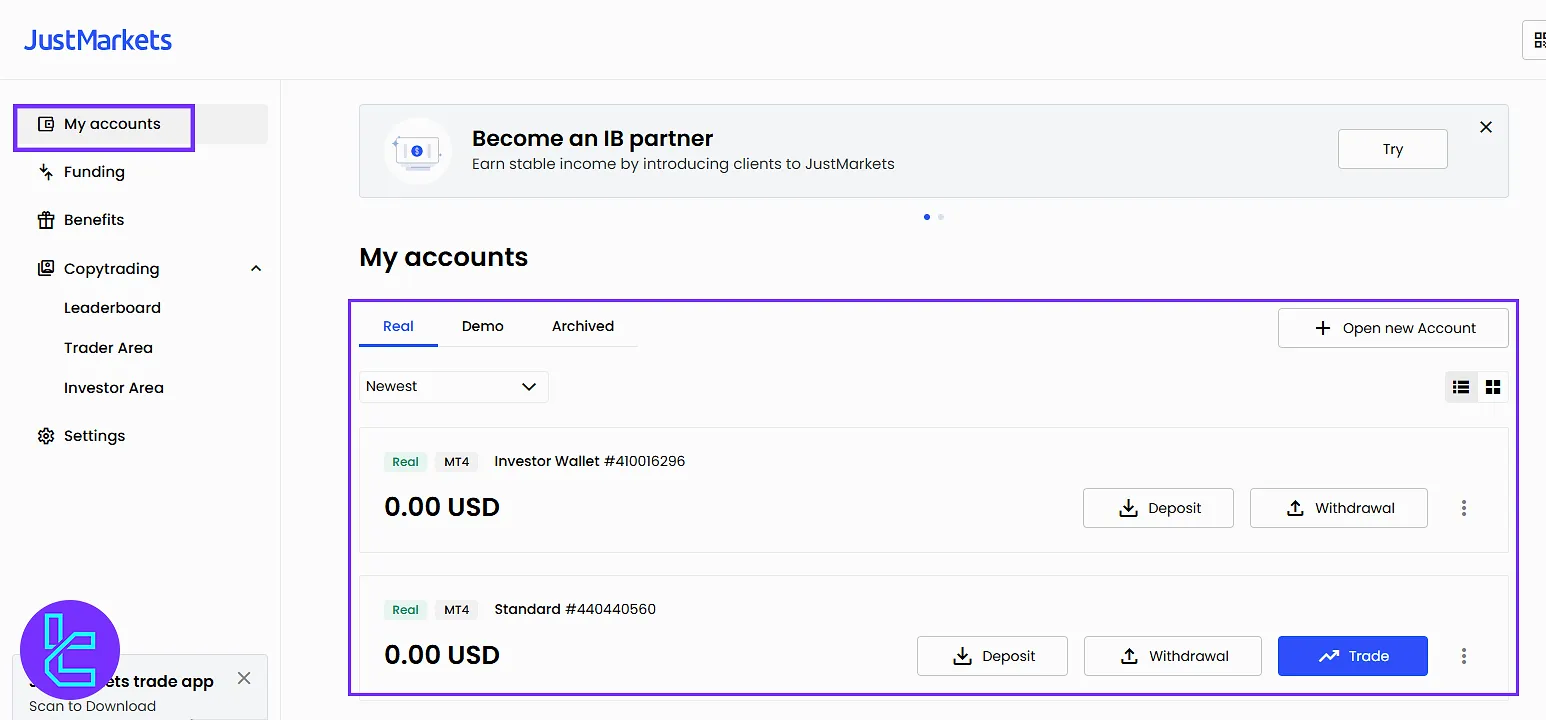Open more options for Standard #440440560 account
The height and width of the screenshot is (720, 1546).
pyautogui.click(x=1464, y=656)
